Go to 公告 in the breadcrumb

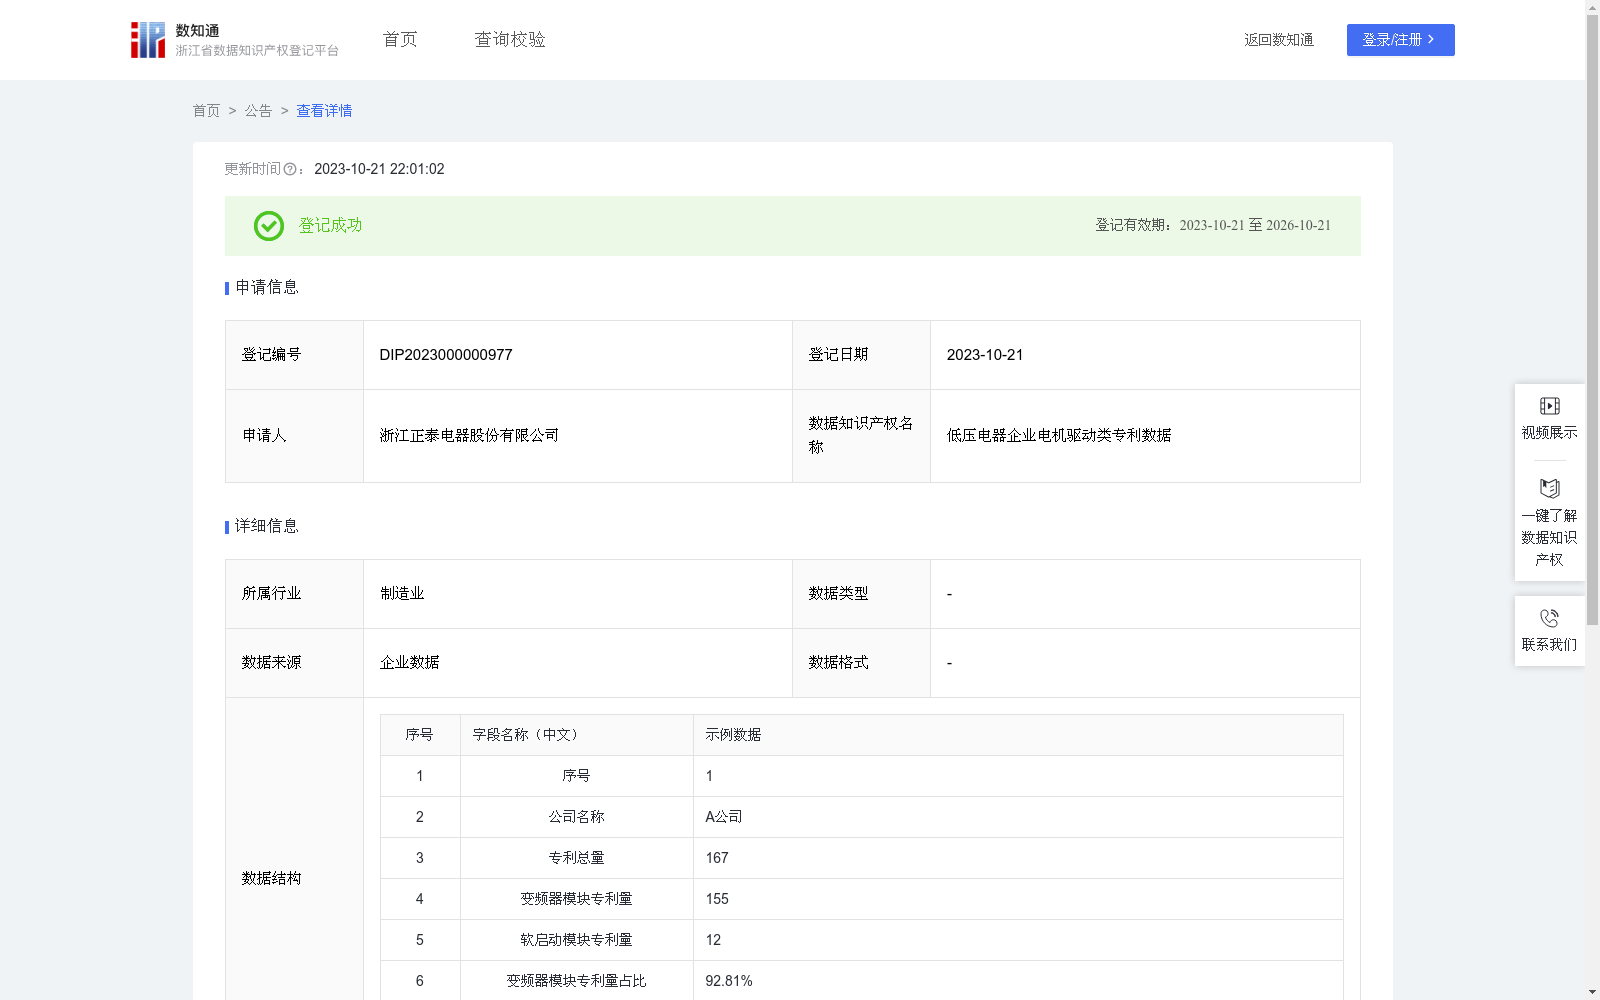(x=258, y=111)
